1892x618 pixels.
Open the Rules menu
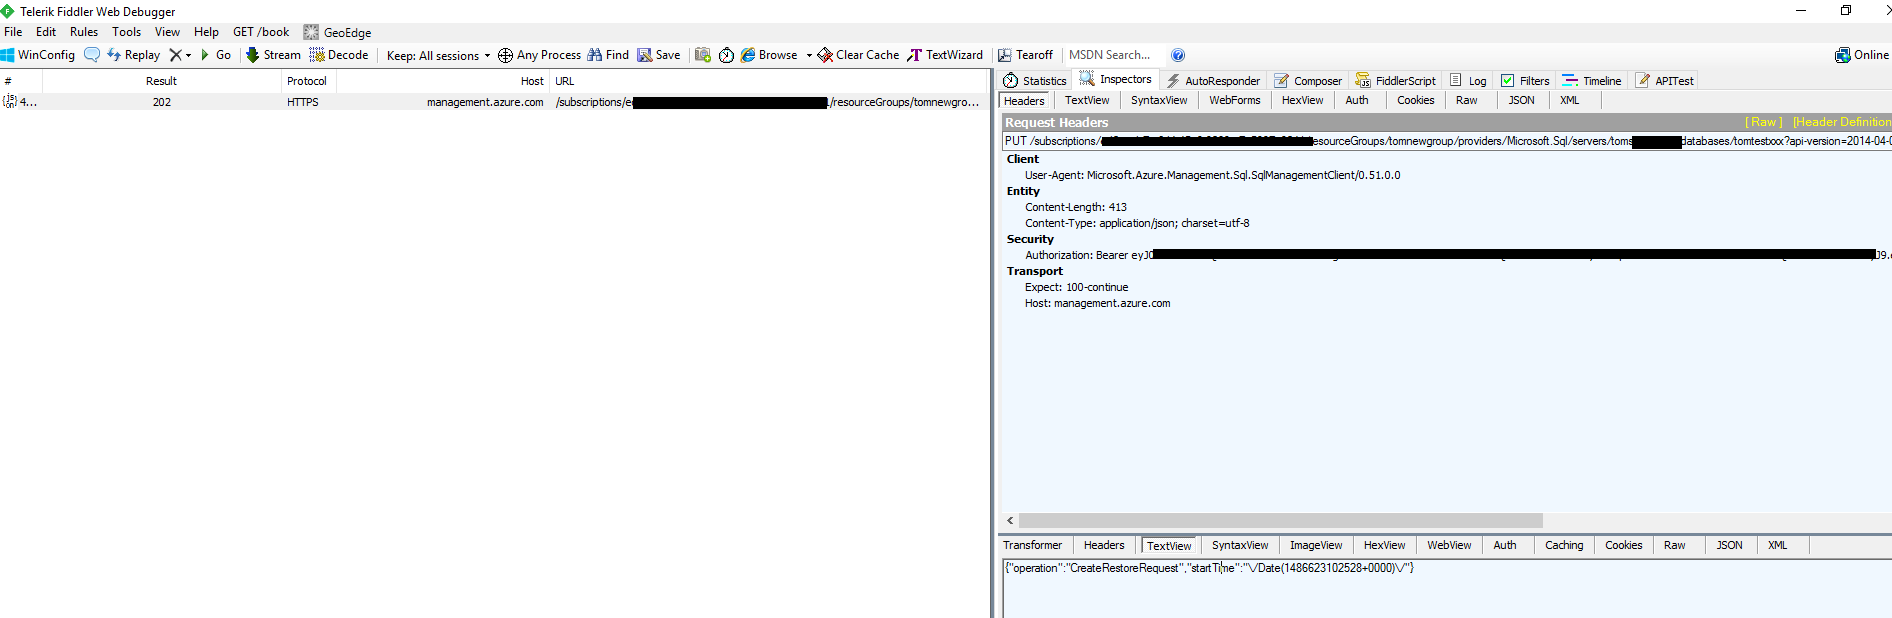click(x=84, y=32)
